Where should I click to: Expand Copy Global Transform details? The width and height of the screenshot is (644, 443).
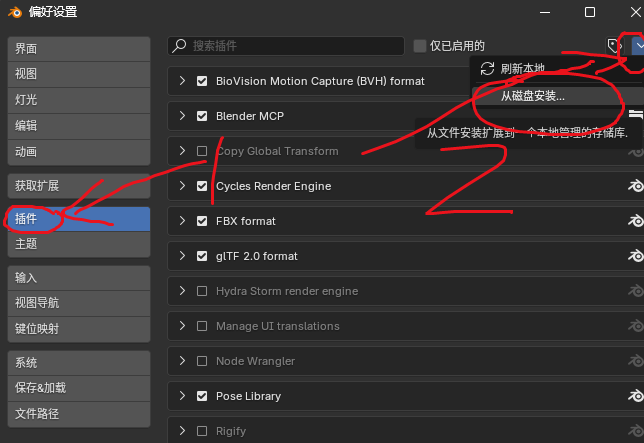[182, 151]
